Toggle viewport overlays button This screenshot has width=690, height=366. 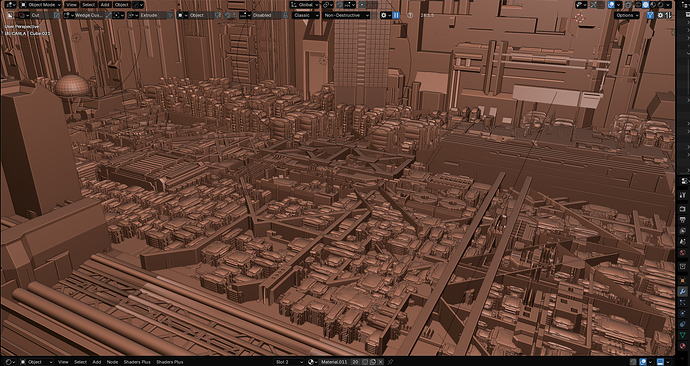point(611,5)
